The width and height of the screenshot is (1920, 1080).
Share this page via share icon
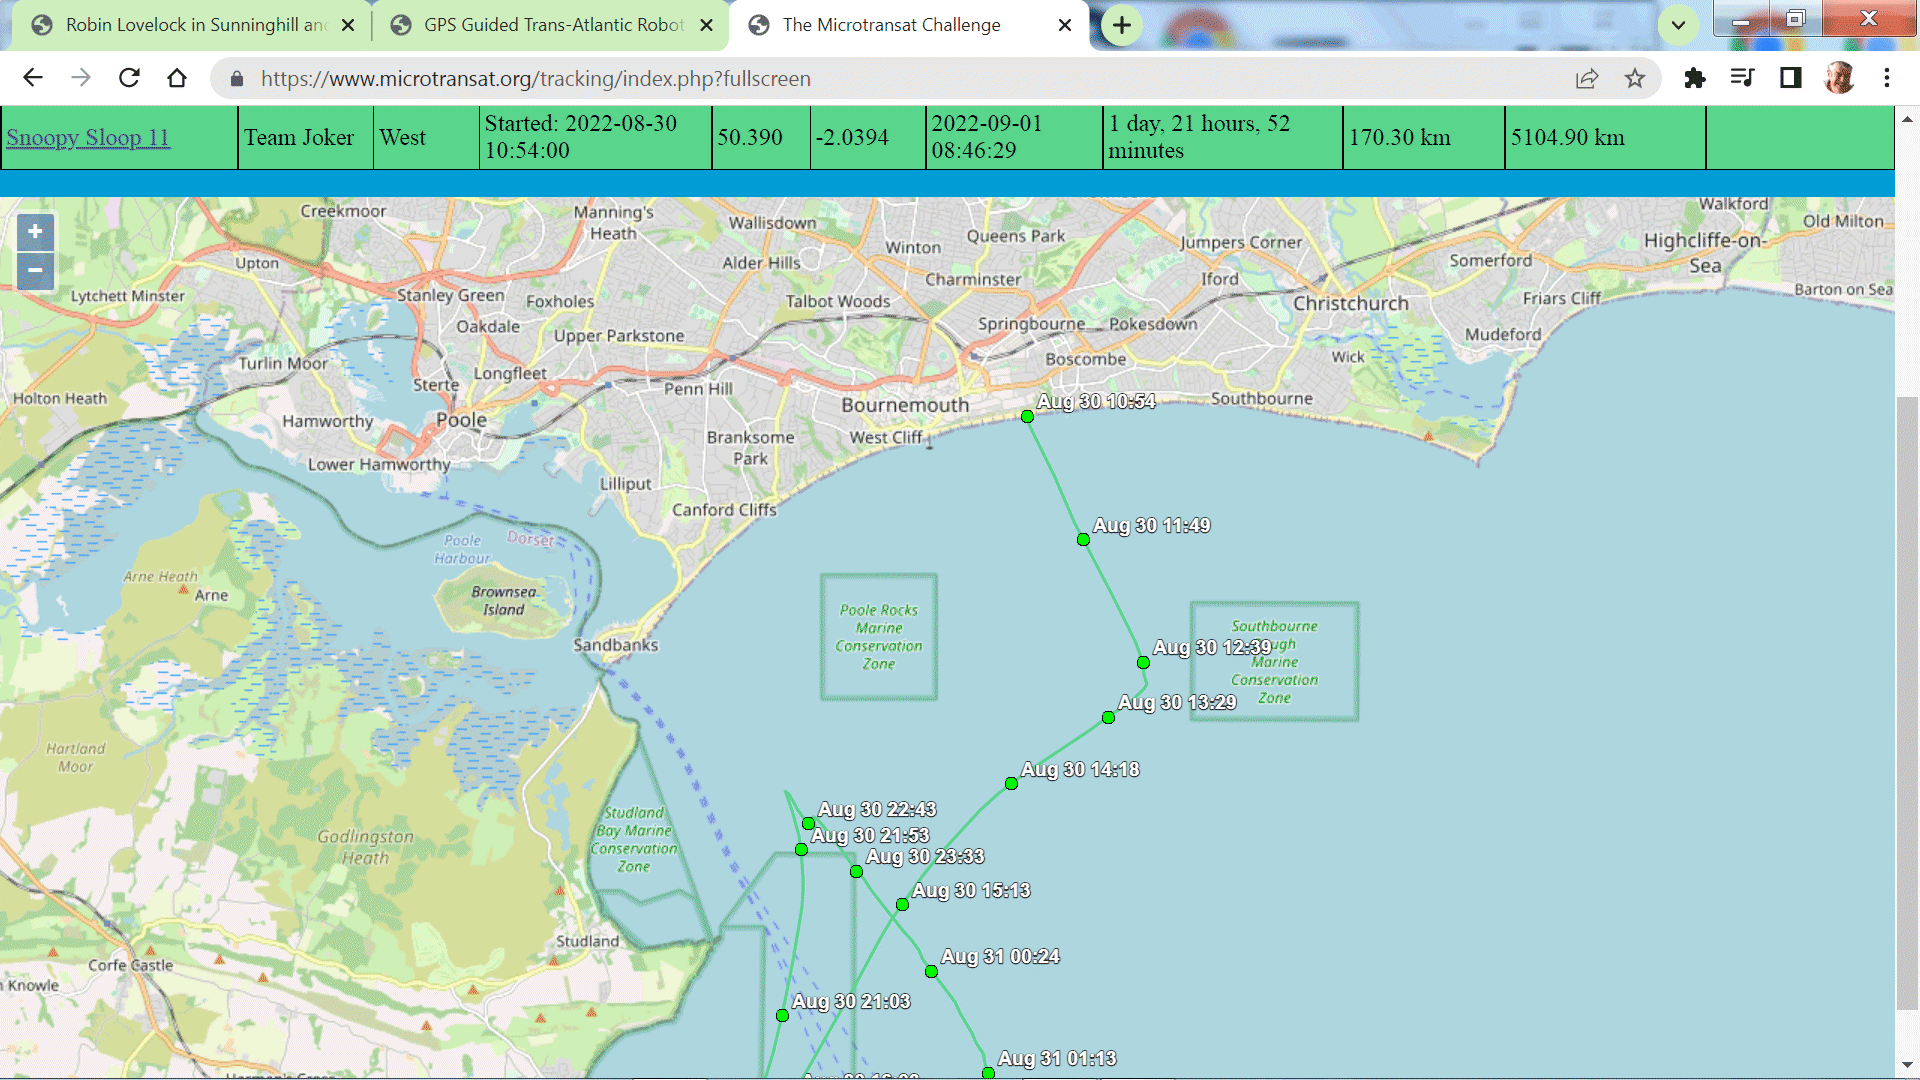[x=1587, y=78]
